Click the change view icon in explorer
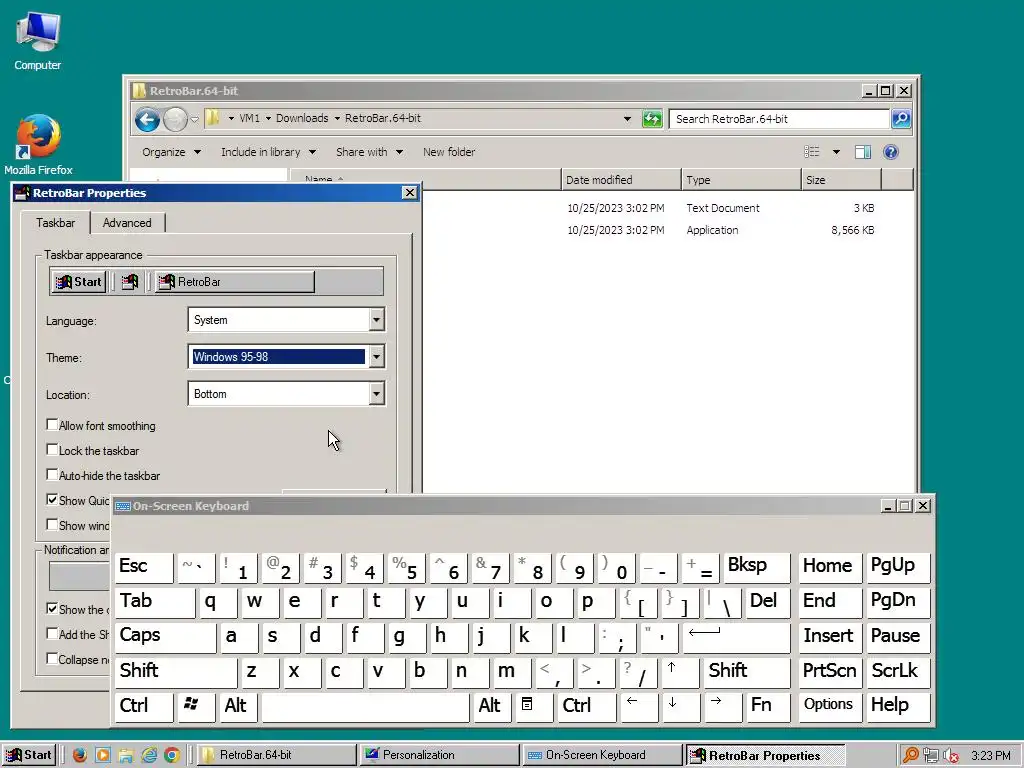1024x768 pixels. 812,152
